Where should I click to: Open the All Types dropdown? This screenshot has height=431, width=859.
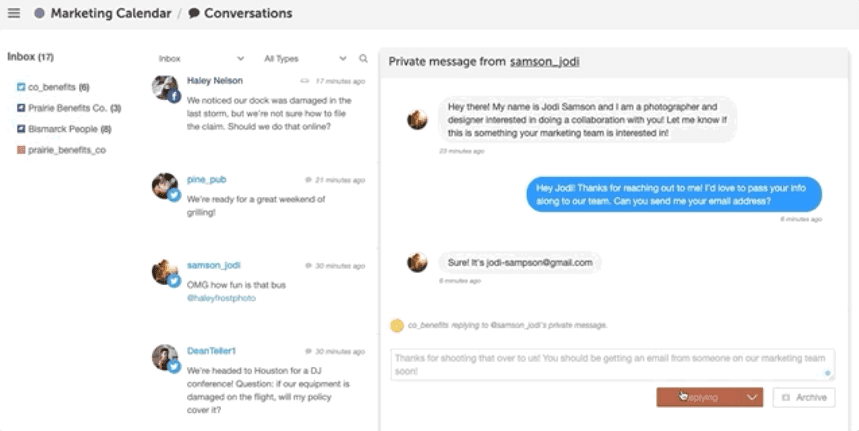coord(305,59)
